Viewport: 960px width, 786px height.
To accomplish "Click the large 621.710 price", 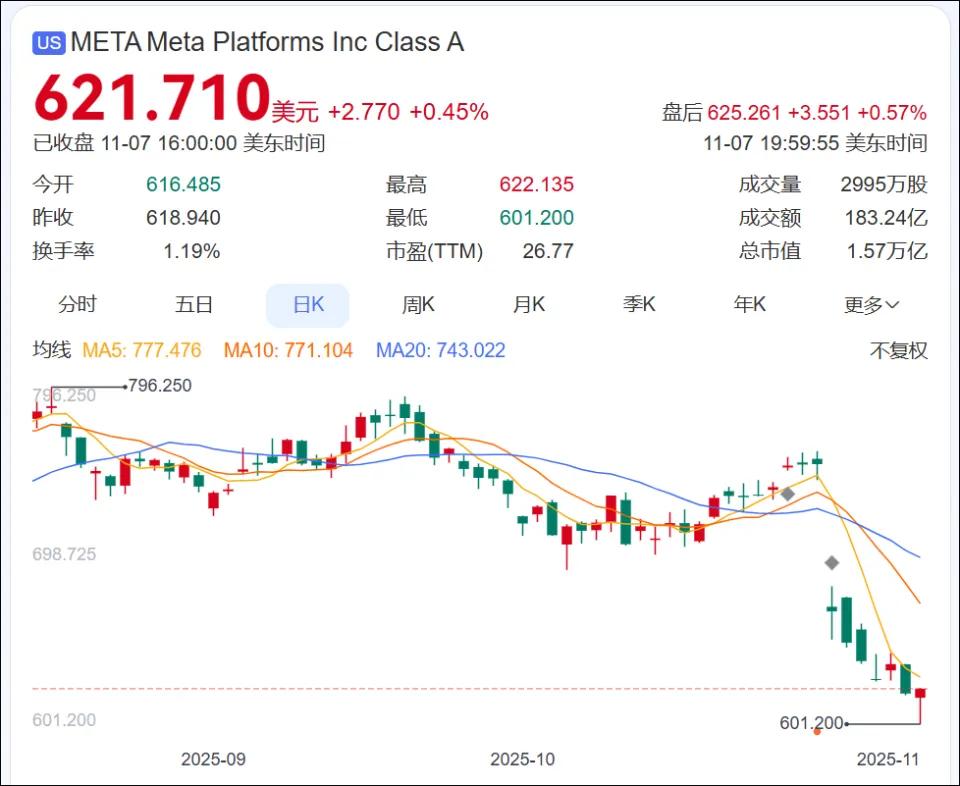I will (x=152, y=97).
